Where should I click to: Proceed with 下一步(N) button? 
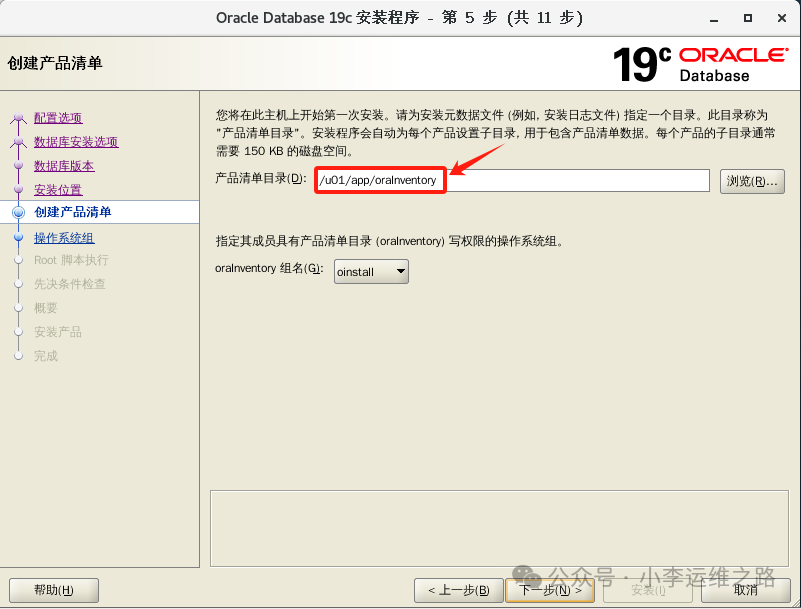click(550, 591)
